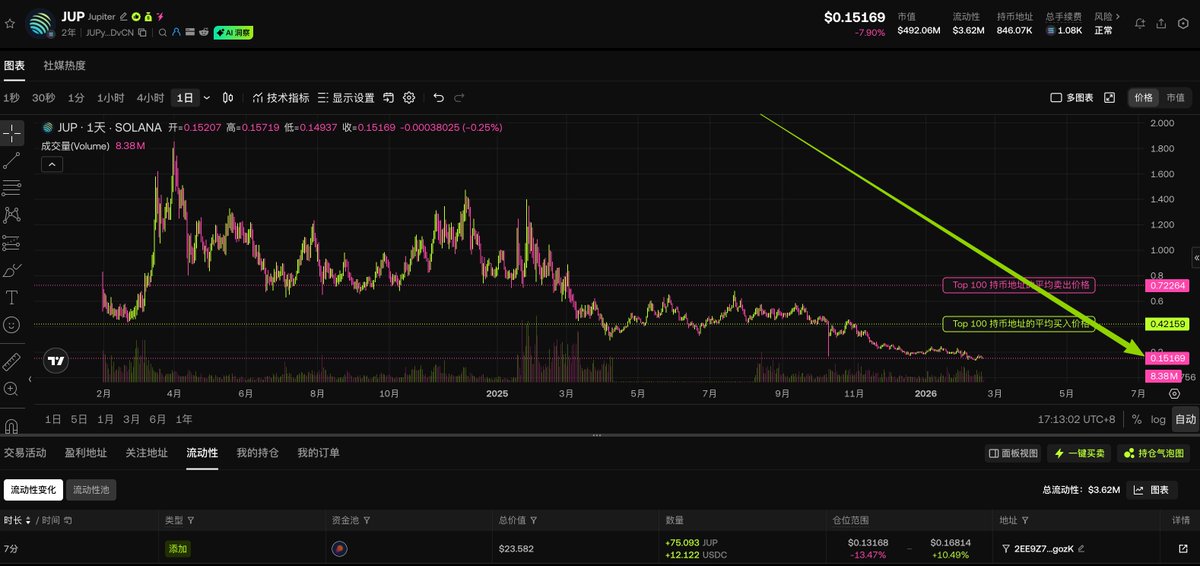Add JUP to favorites with the star icon
This screenshot has height=566, width=1200.
click(10, 23)
